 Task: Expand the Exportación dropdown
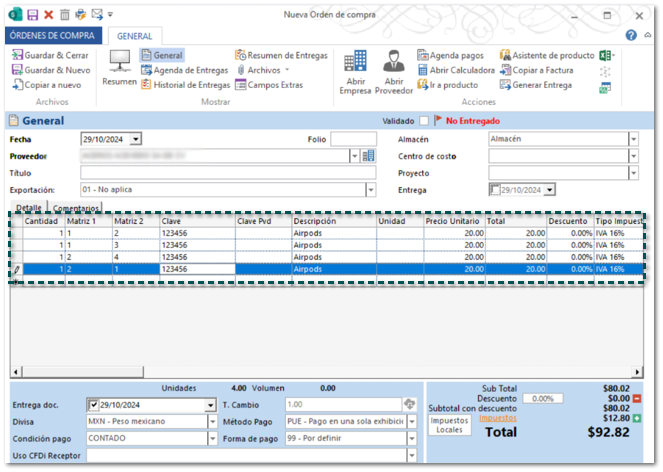[x=371, y=189]
